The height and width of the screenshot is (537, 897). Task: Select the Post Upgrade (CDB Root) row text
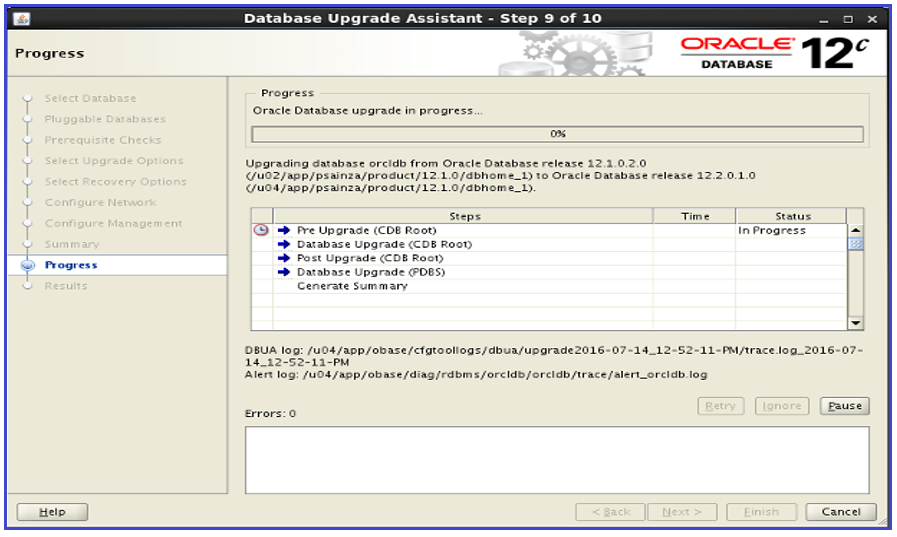pos(370,258)
